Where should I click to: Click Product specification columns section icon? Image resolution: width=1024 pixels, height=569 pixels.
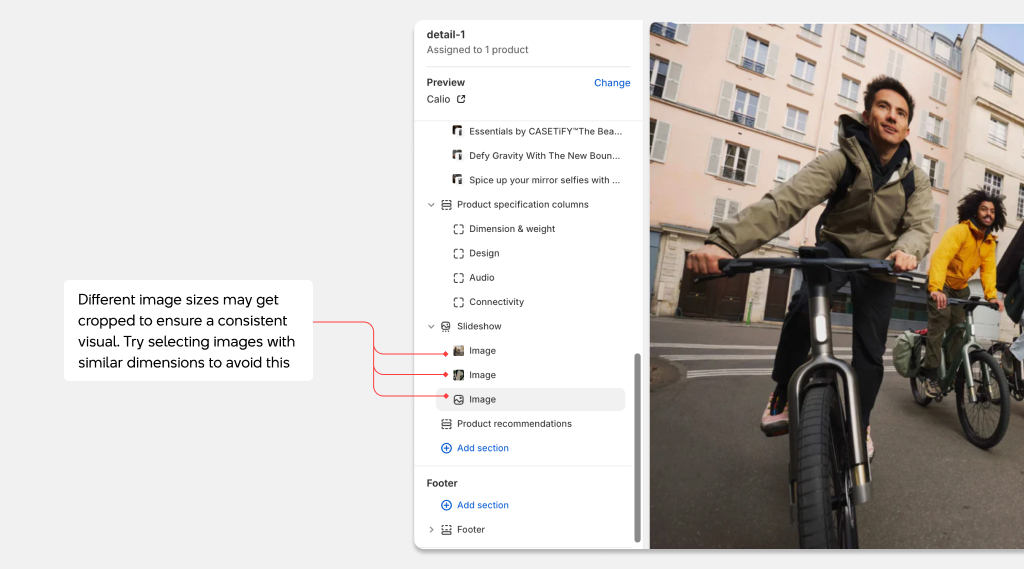pos(446,205)
